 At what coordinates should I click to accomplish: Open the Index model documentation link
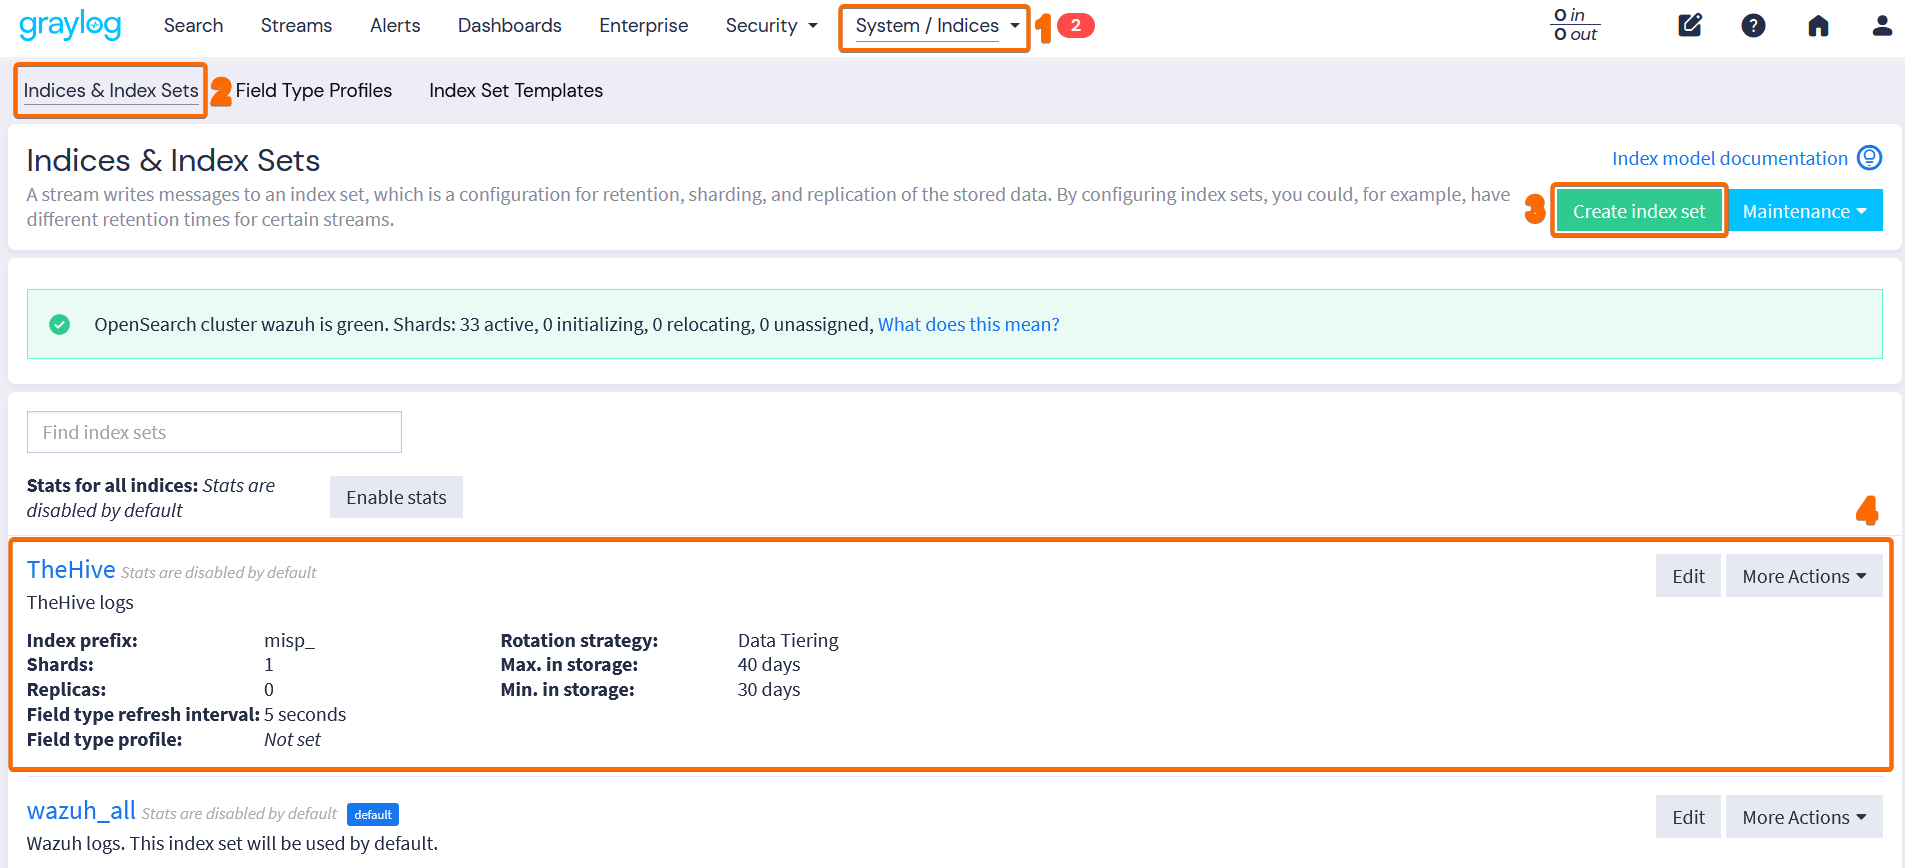click(x=1730, y=158)
